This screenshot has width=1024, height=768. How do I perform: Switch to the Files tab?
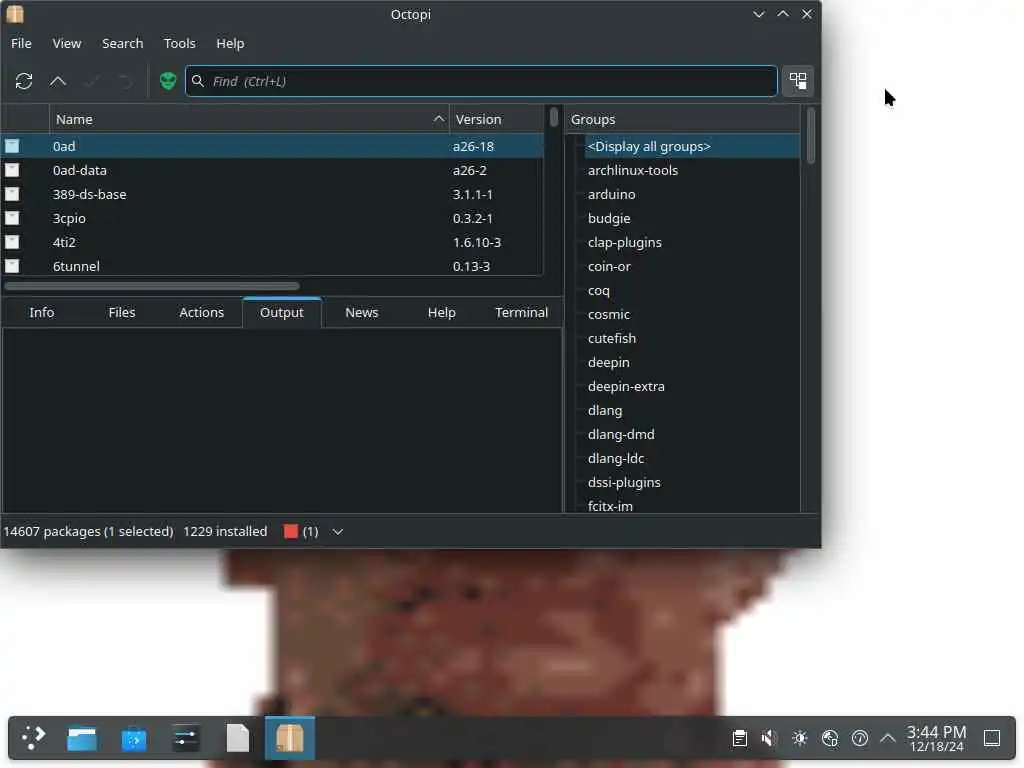click(121, 312)
